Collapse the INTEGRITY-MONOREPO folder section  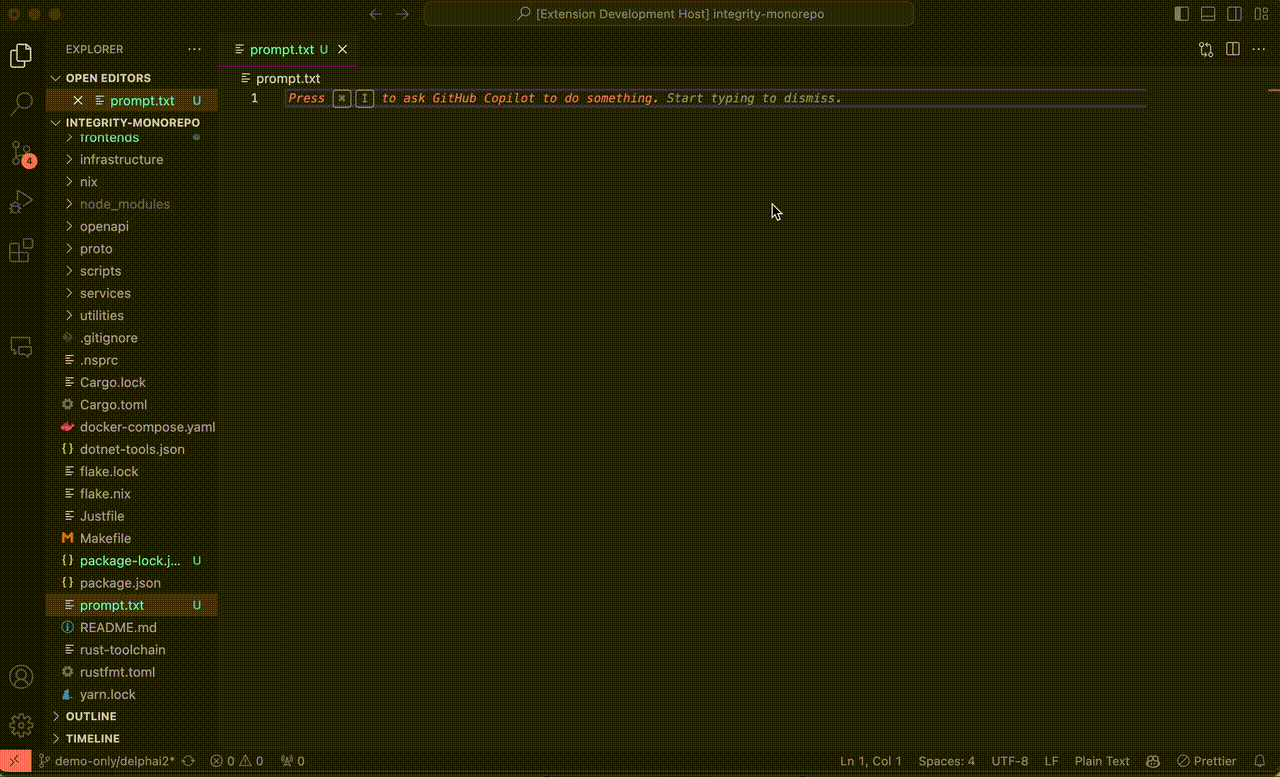coord(131,123)
